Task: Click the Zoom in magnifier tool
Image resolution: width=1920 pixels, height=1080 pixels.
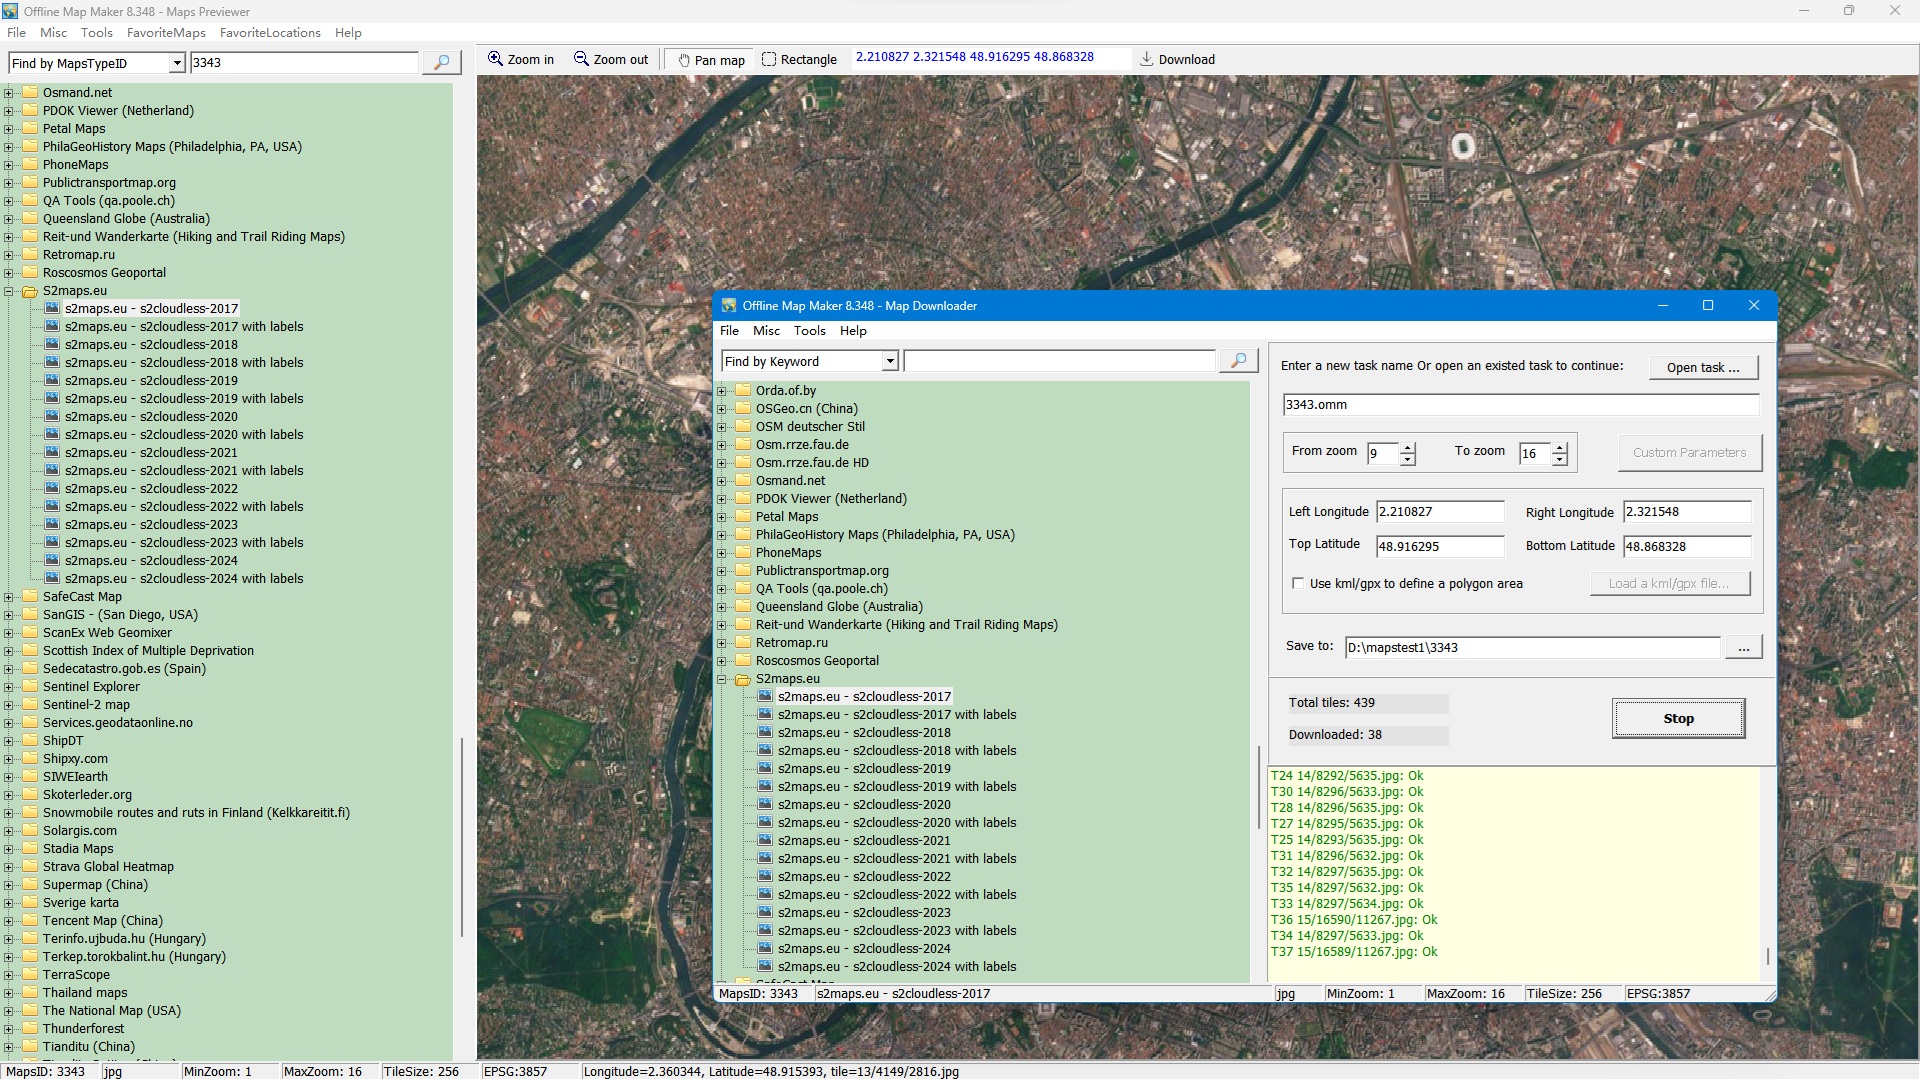Action: click(495, 59)
